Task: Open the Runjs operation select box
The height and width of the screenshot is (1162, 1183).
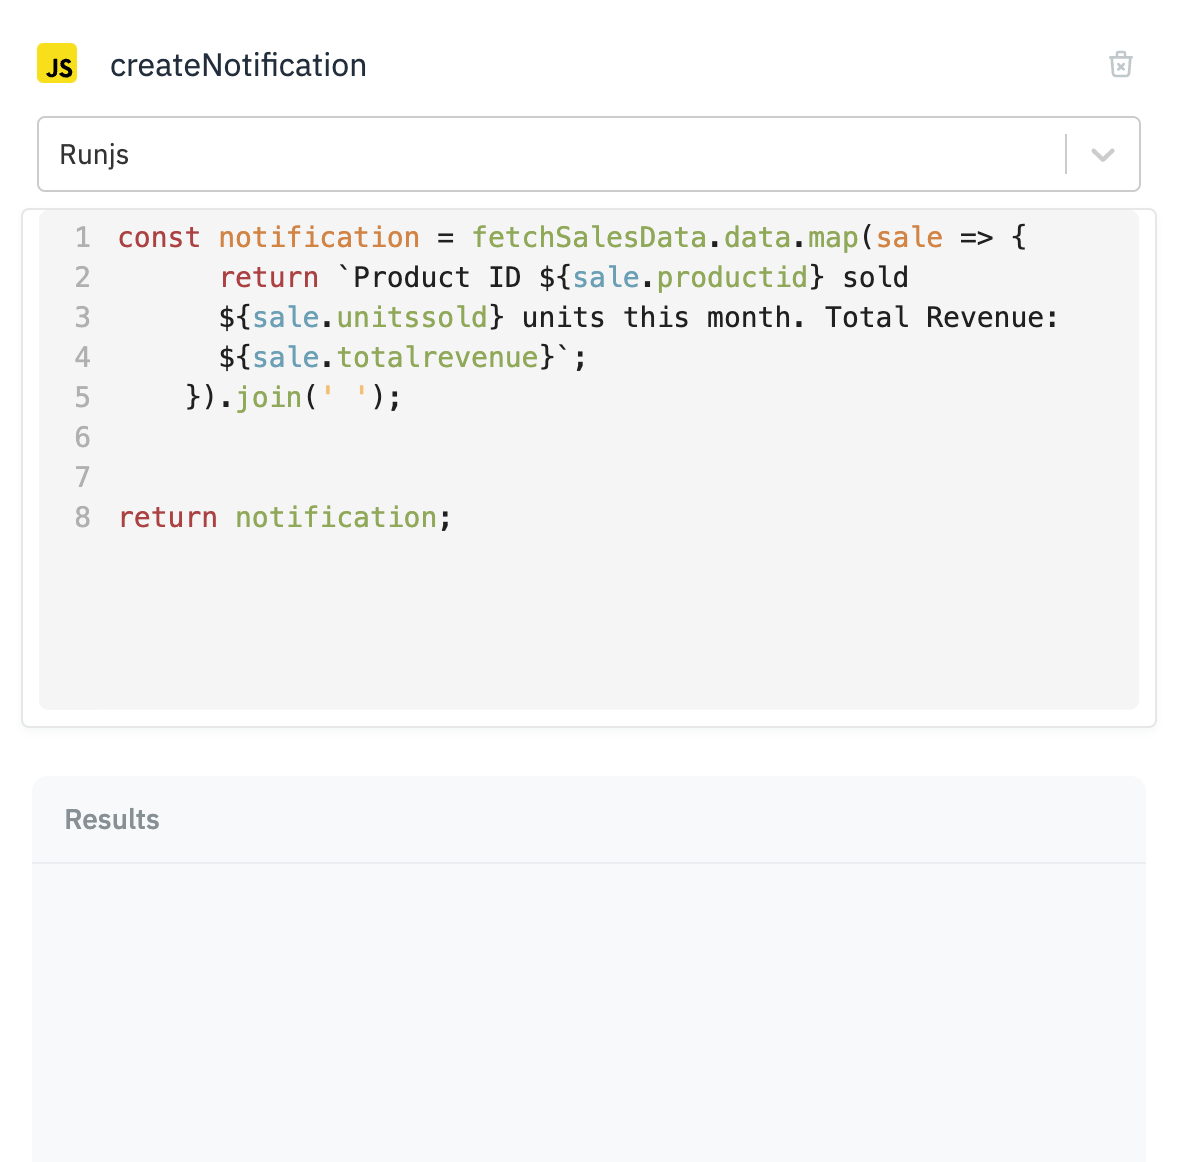Action: click(x=550, y=155)
